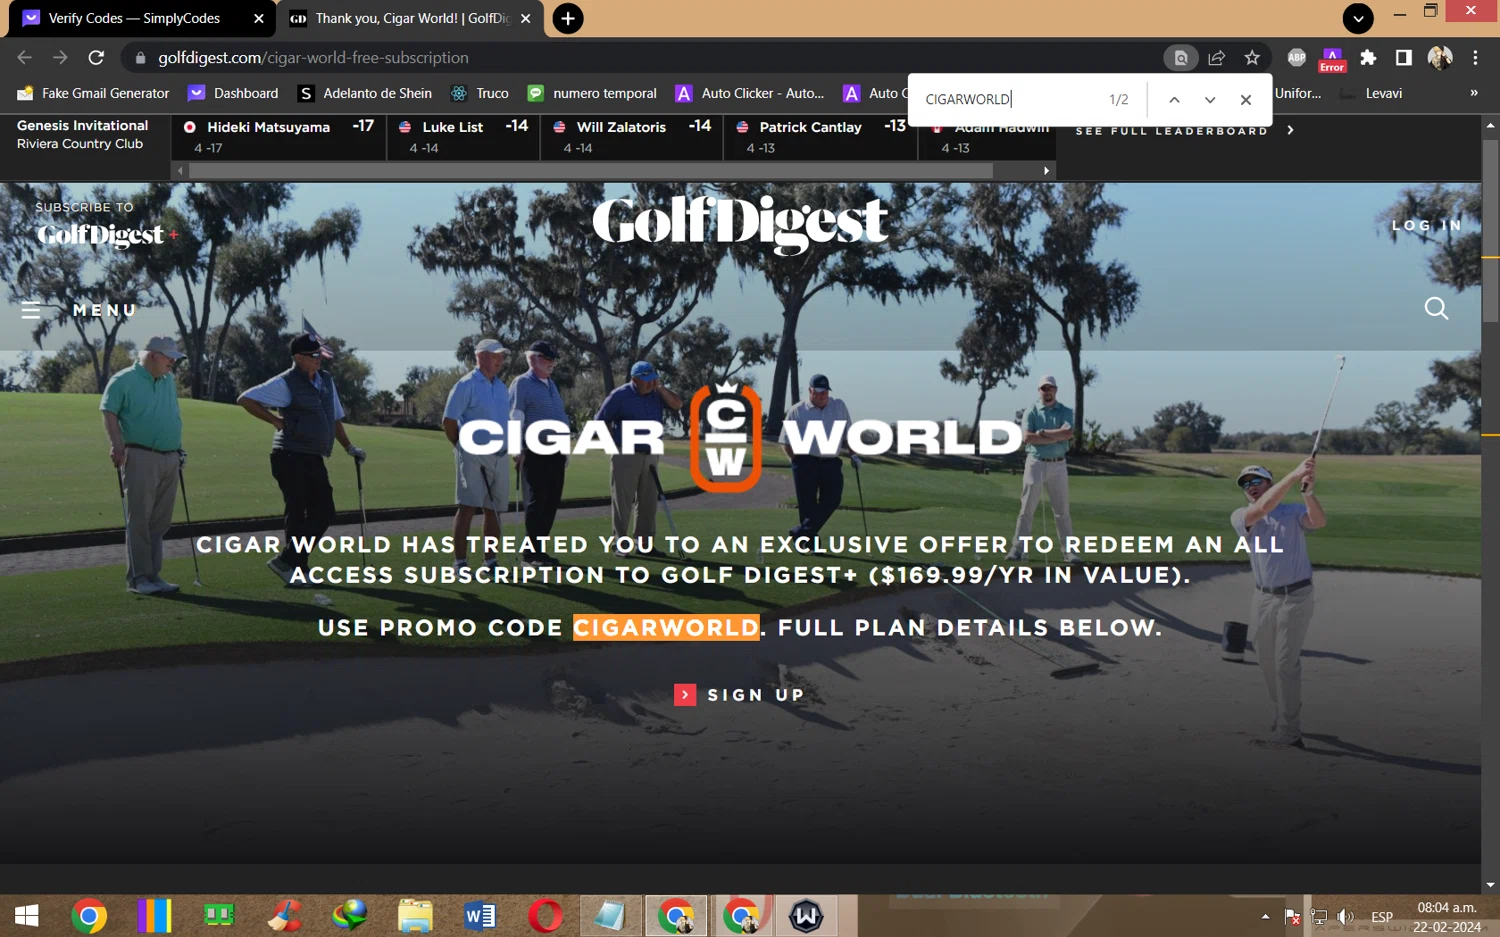Open the hamburger MENU

[x=79, y=310]
